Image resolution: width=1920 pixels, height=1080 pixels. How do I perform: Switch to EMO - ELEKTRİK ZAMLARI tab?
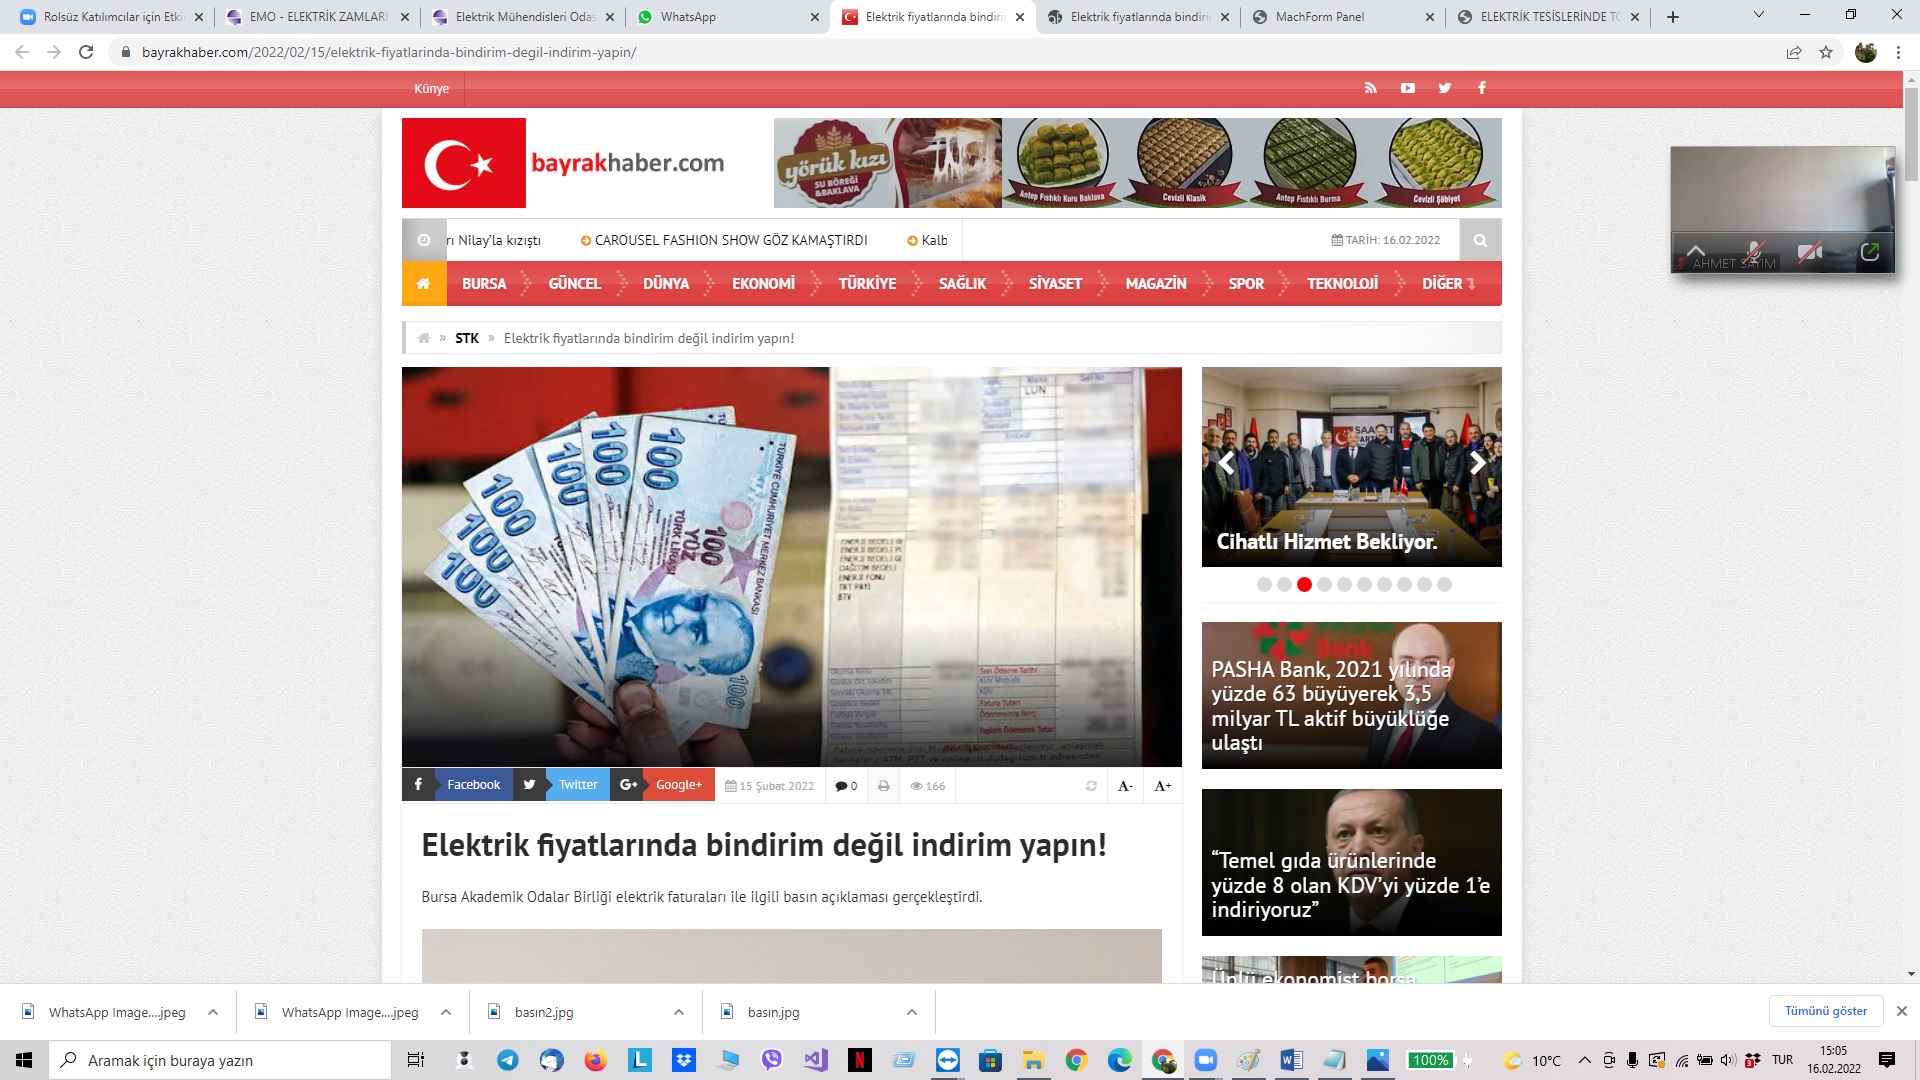(x=317, y=17)
